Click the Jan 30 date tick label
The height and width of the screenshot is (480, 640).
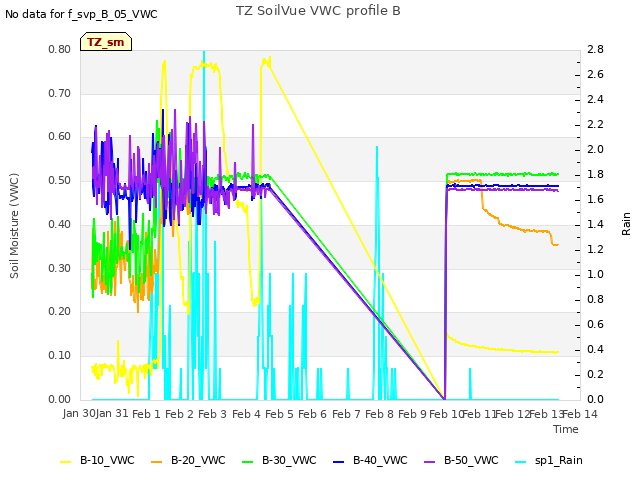(79, 414)
